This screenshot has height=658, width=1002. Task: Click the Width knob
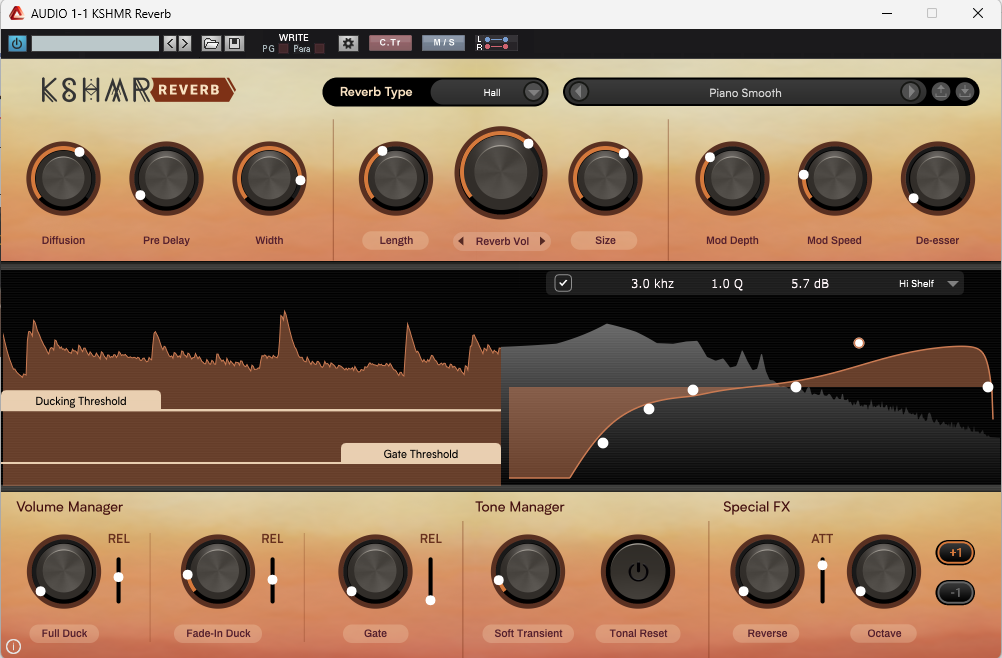(269, 178)
